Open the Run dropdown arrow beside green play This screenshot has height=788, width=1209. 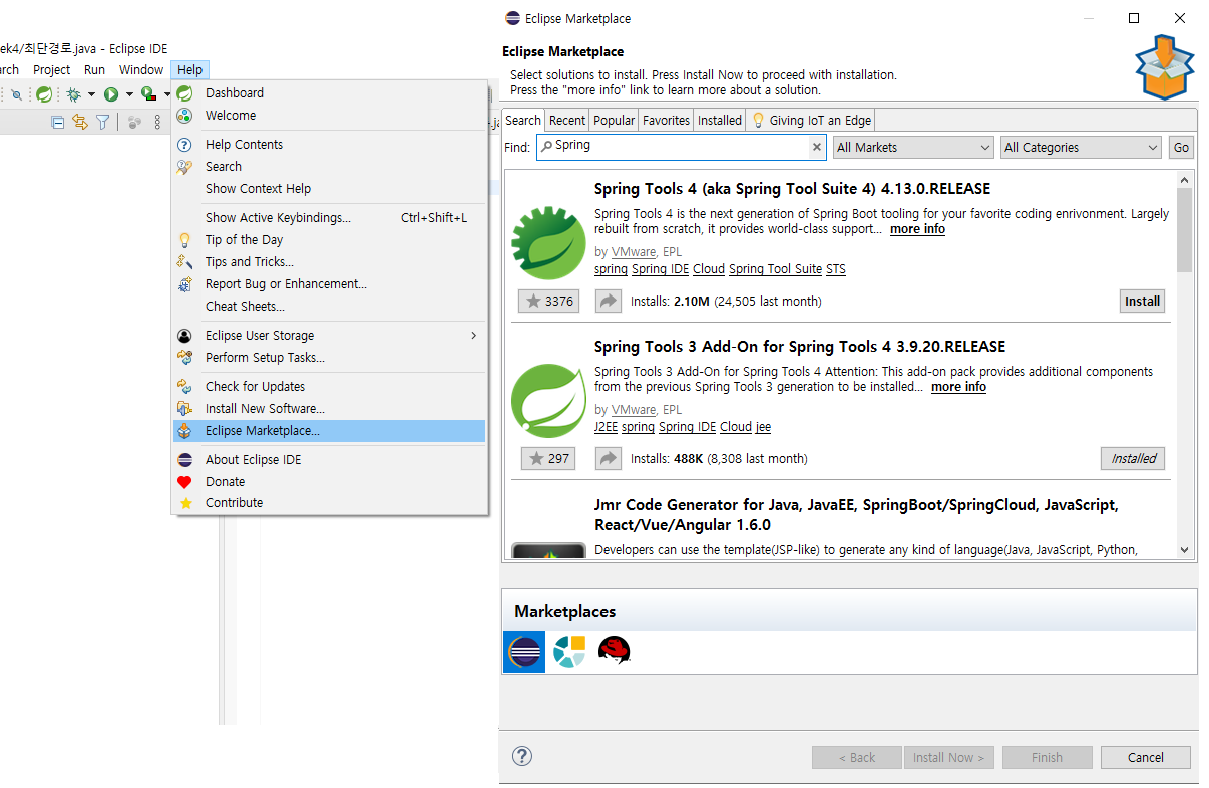[x=129, y=94]
